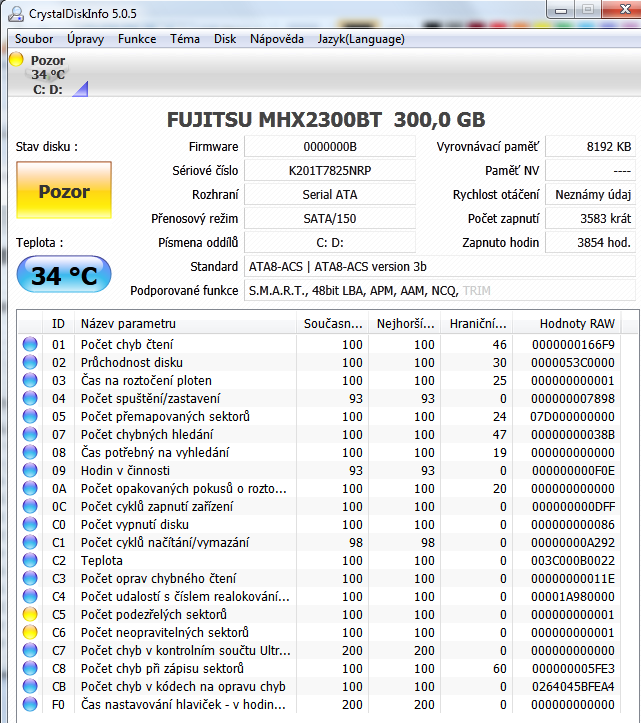Screen dimensions: 641x723
Task: Click the Název parametru column header
Action: click(185, 324)
